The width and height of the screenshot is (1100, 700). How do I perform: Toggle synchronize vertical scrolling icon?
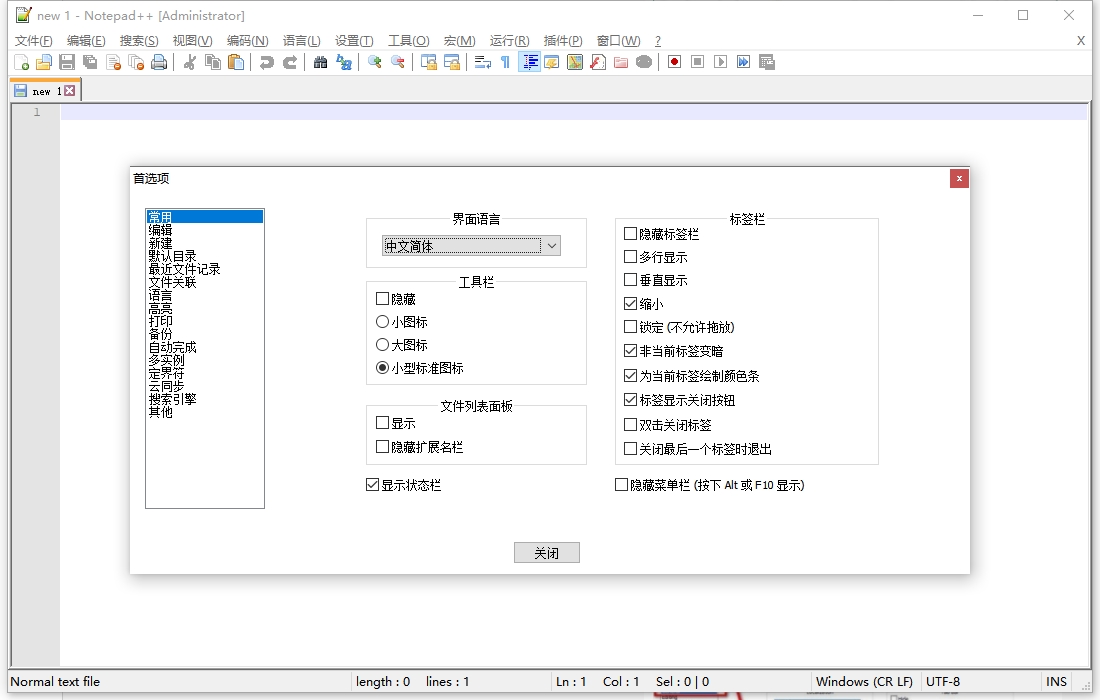point(429,62)
